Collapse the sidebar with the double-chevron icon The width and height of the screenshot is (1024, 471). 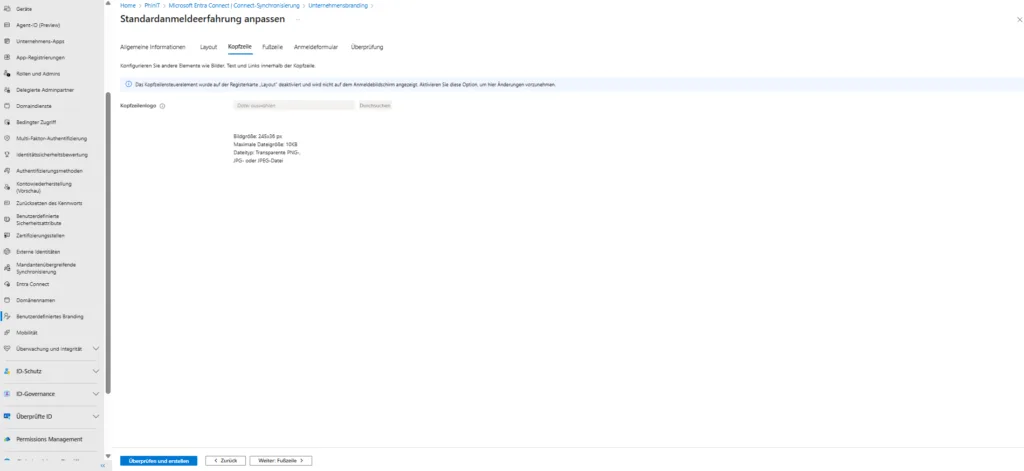[103, 466]
